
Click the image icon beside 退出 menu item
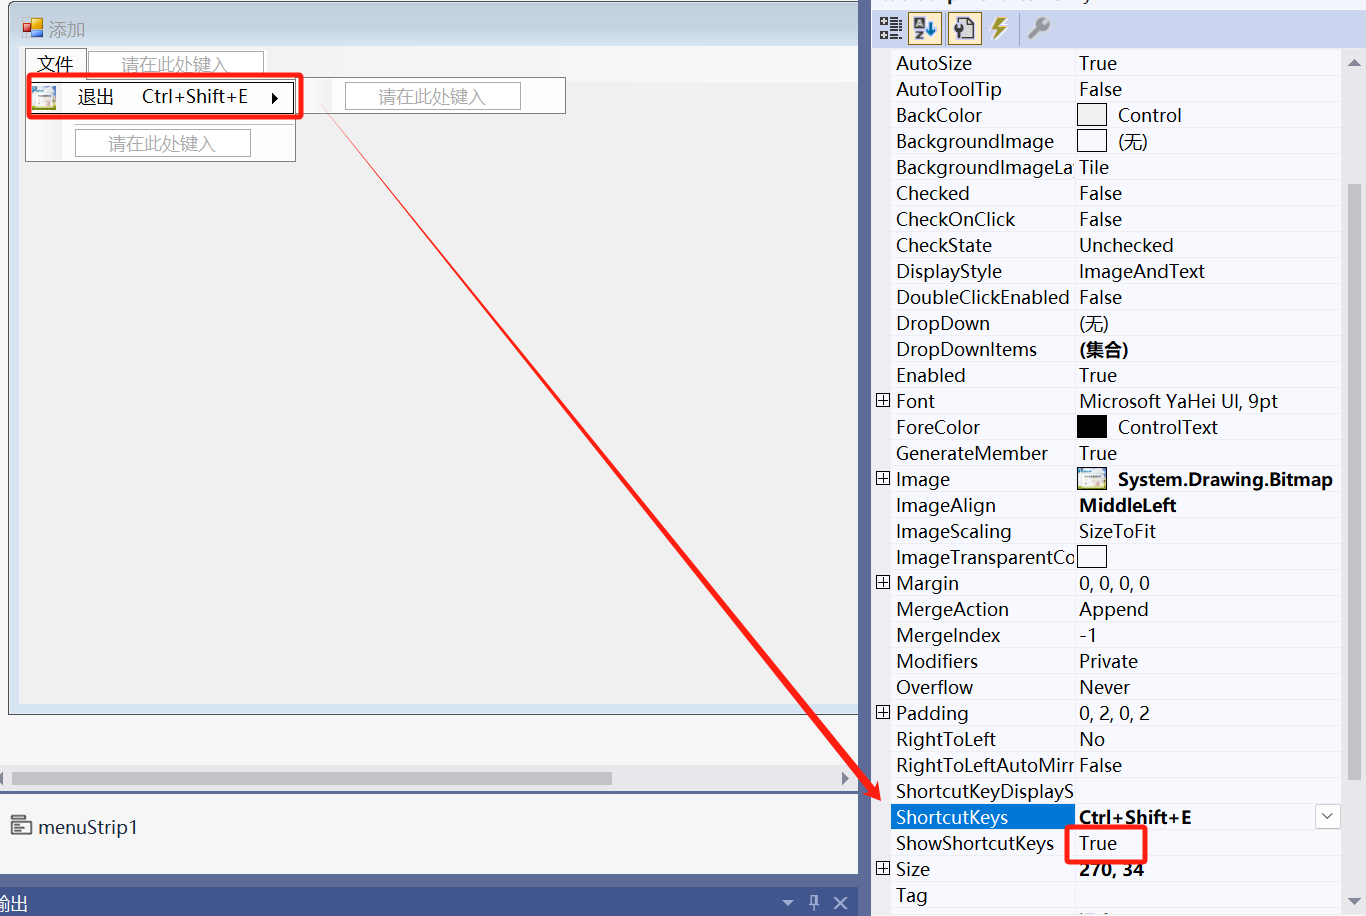coord(44,97)
